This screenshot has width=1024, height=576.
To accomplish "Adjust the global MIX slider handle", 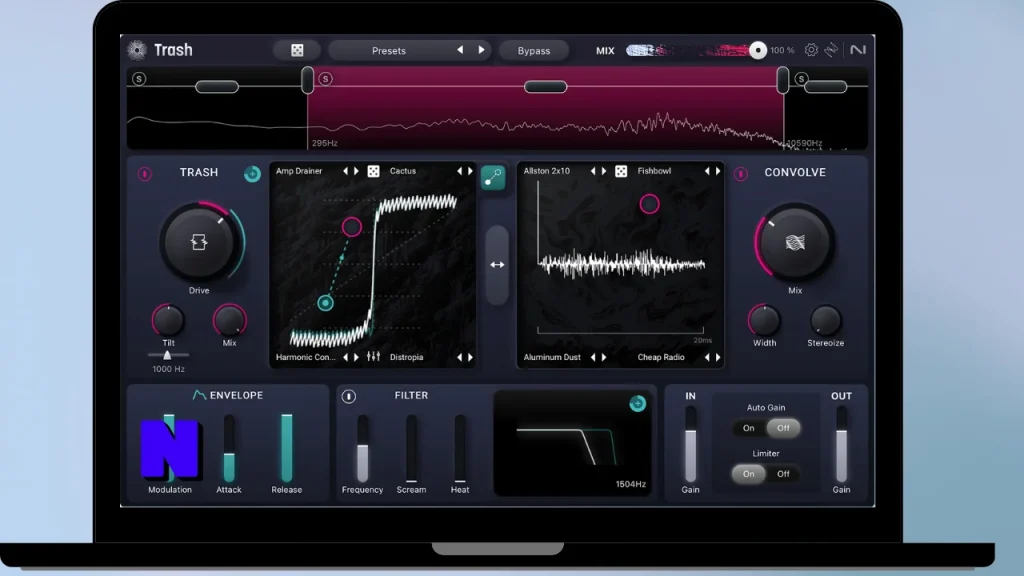I will pos(758,50).
